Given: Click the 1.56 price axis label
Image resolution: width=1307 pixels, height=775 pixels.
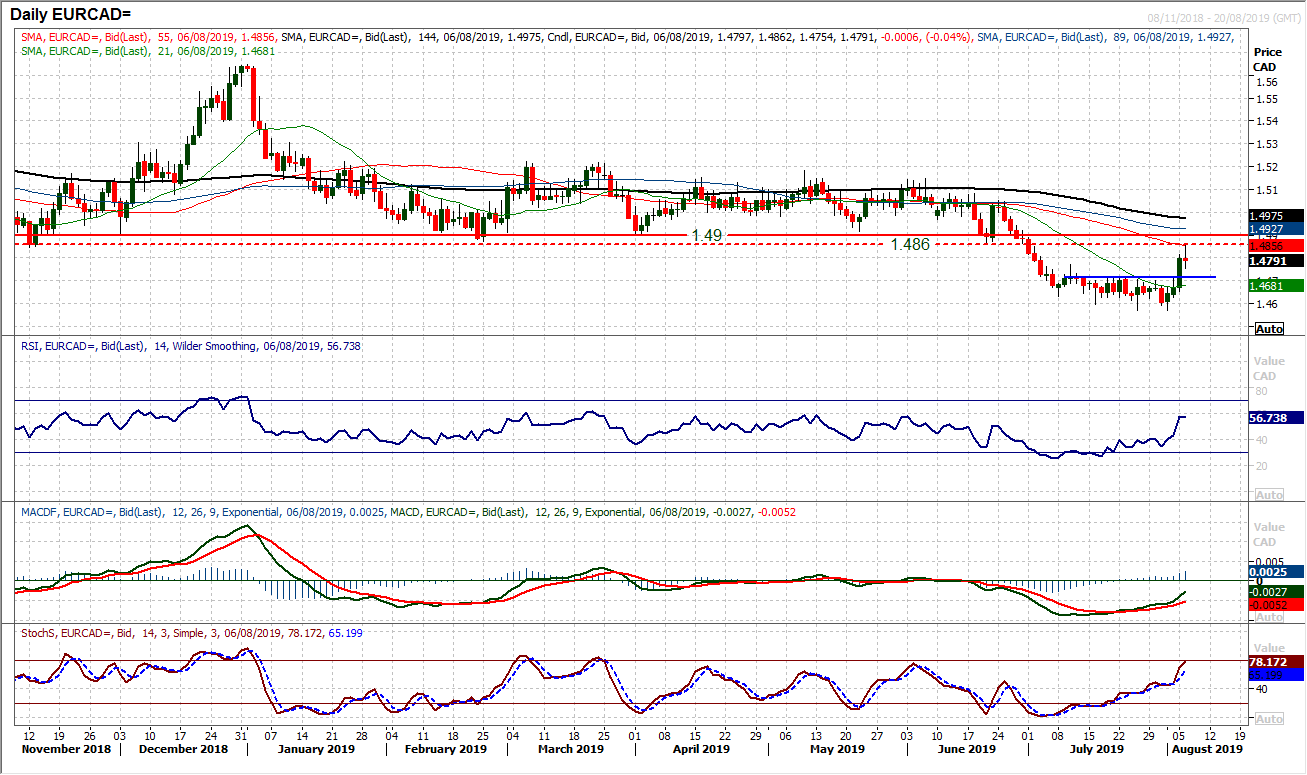Looking at the screenshot, I should pyautogui.click(x=1265, y=81).
